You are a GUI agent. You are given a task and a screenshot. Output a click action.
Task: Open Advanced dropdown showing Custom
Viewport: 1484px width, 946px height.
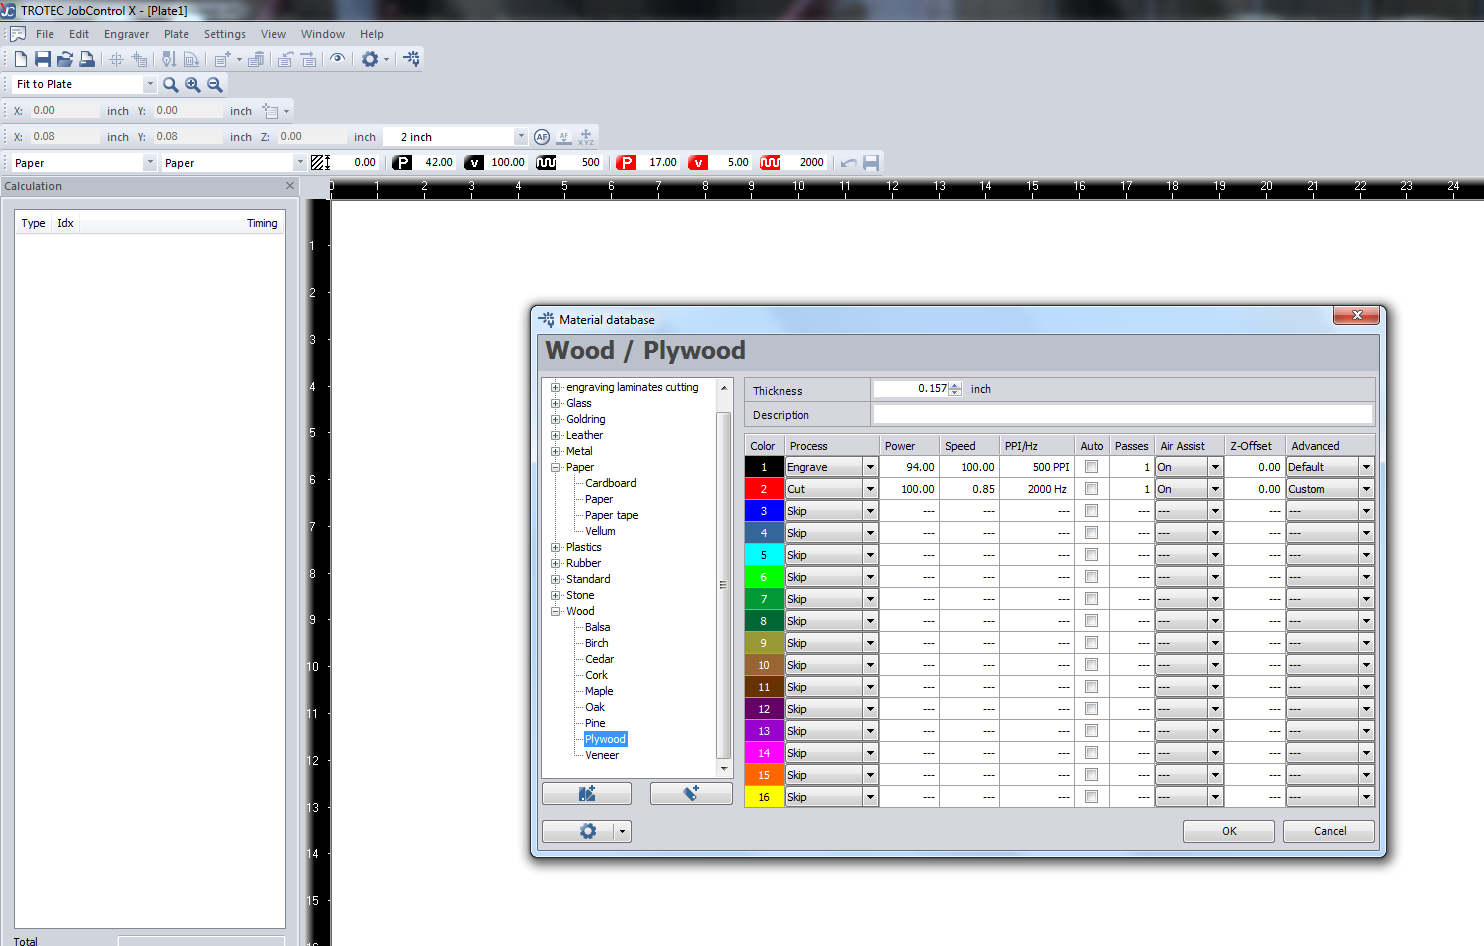1366,489
